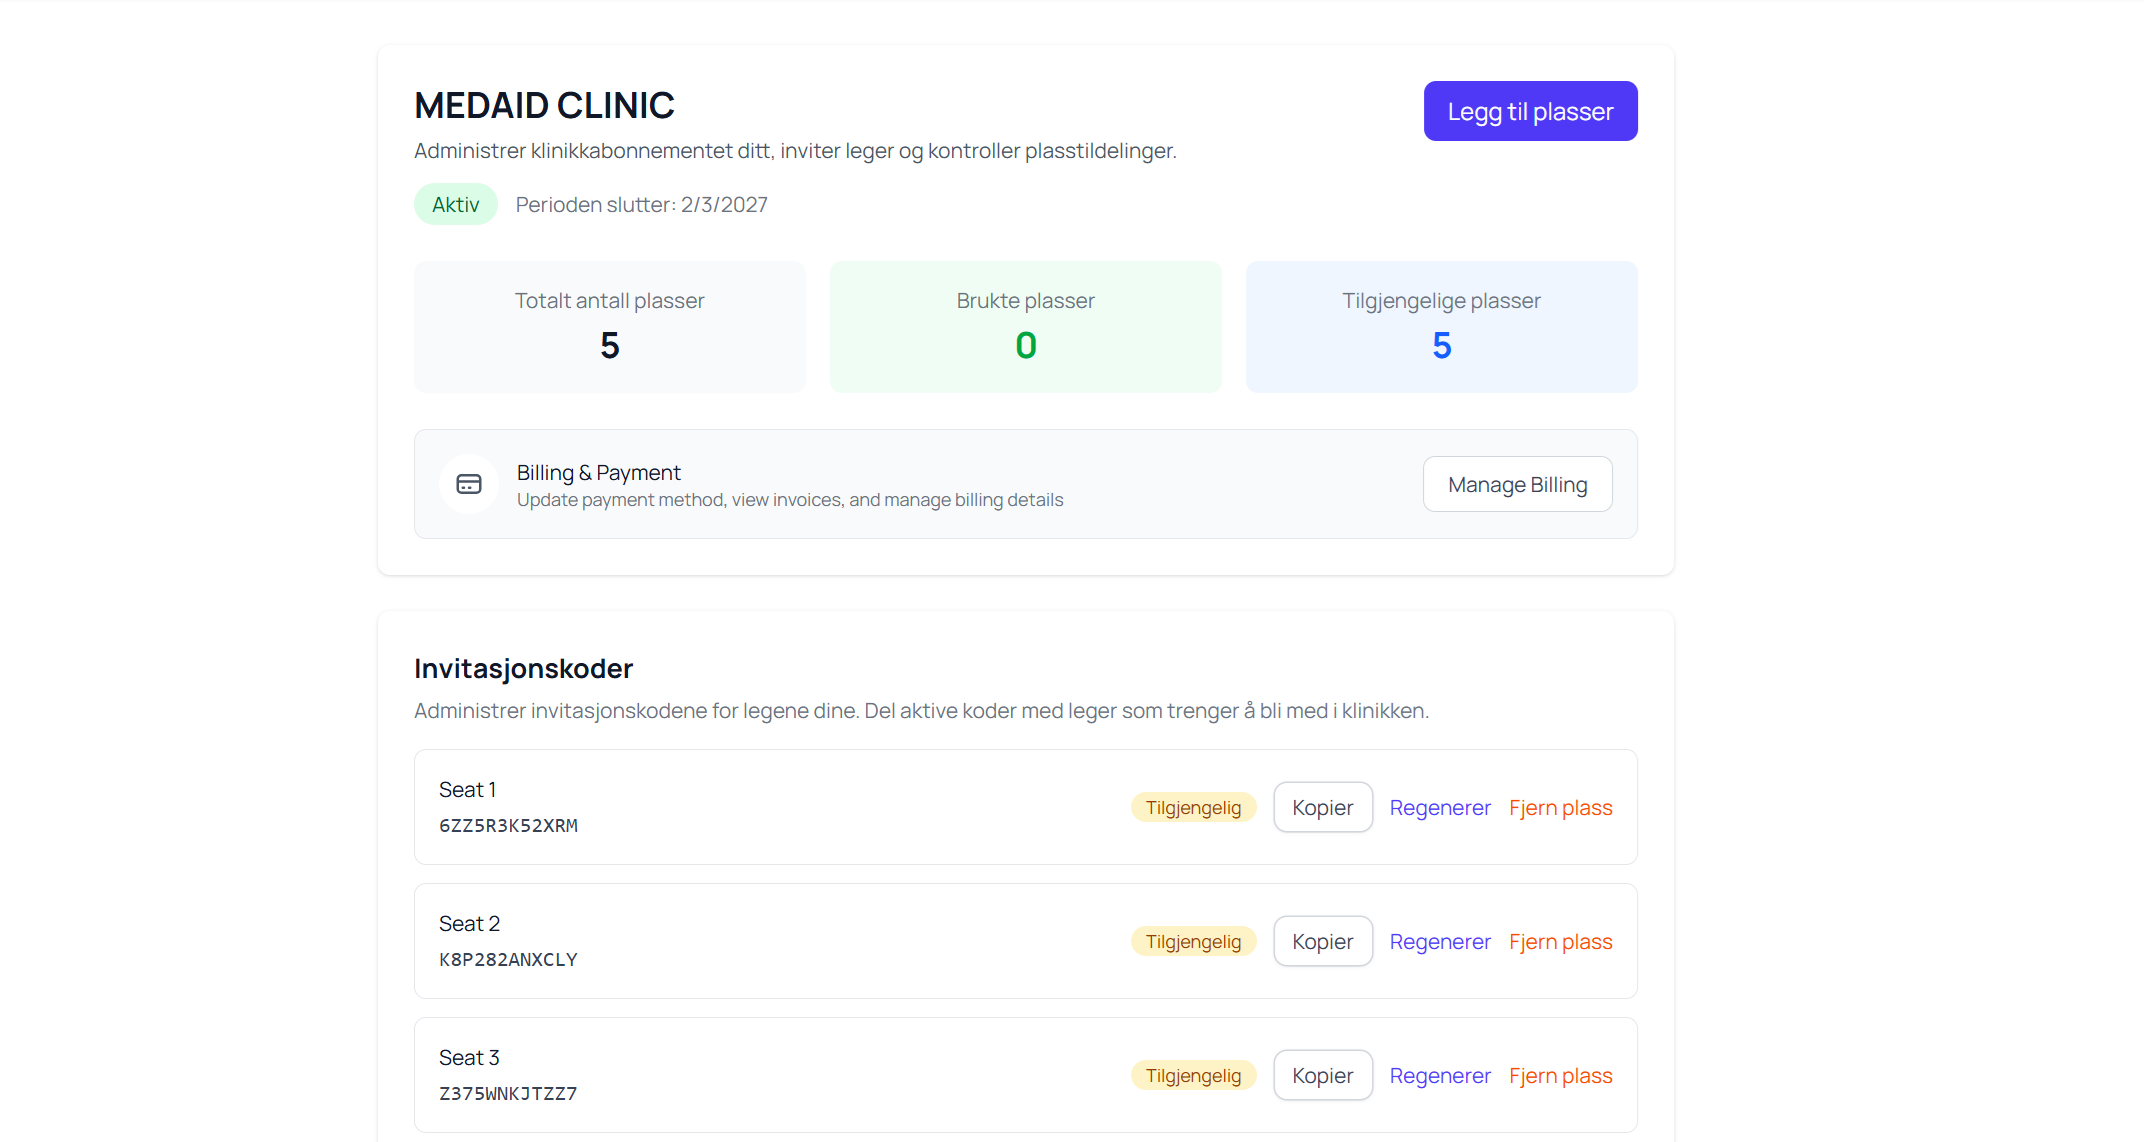Copy the invitation code for Seat 1

pyautogui.click(x=1322, y=807)
